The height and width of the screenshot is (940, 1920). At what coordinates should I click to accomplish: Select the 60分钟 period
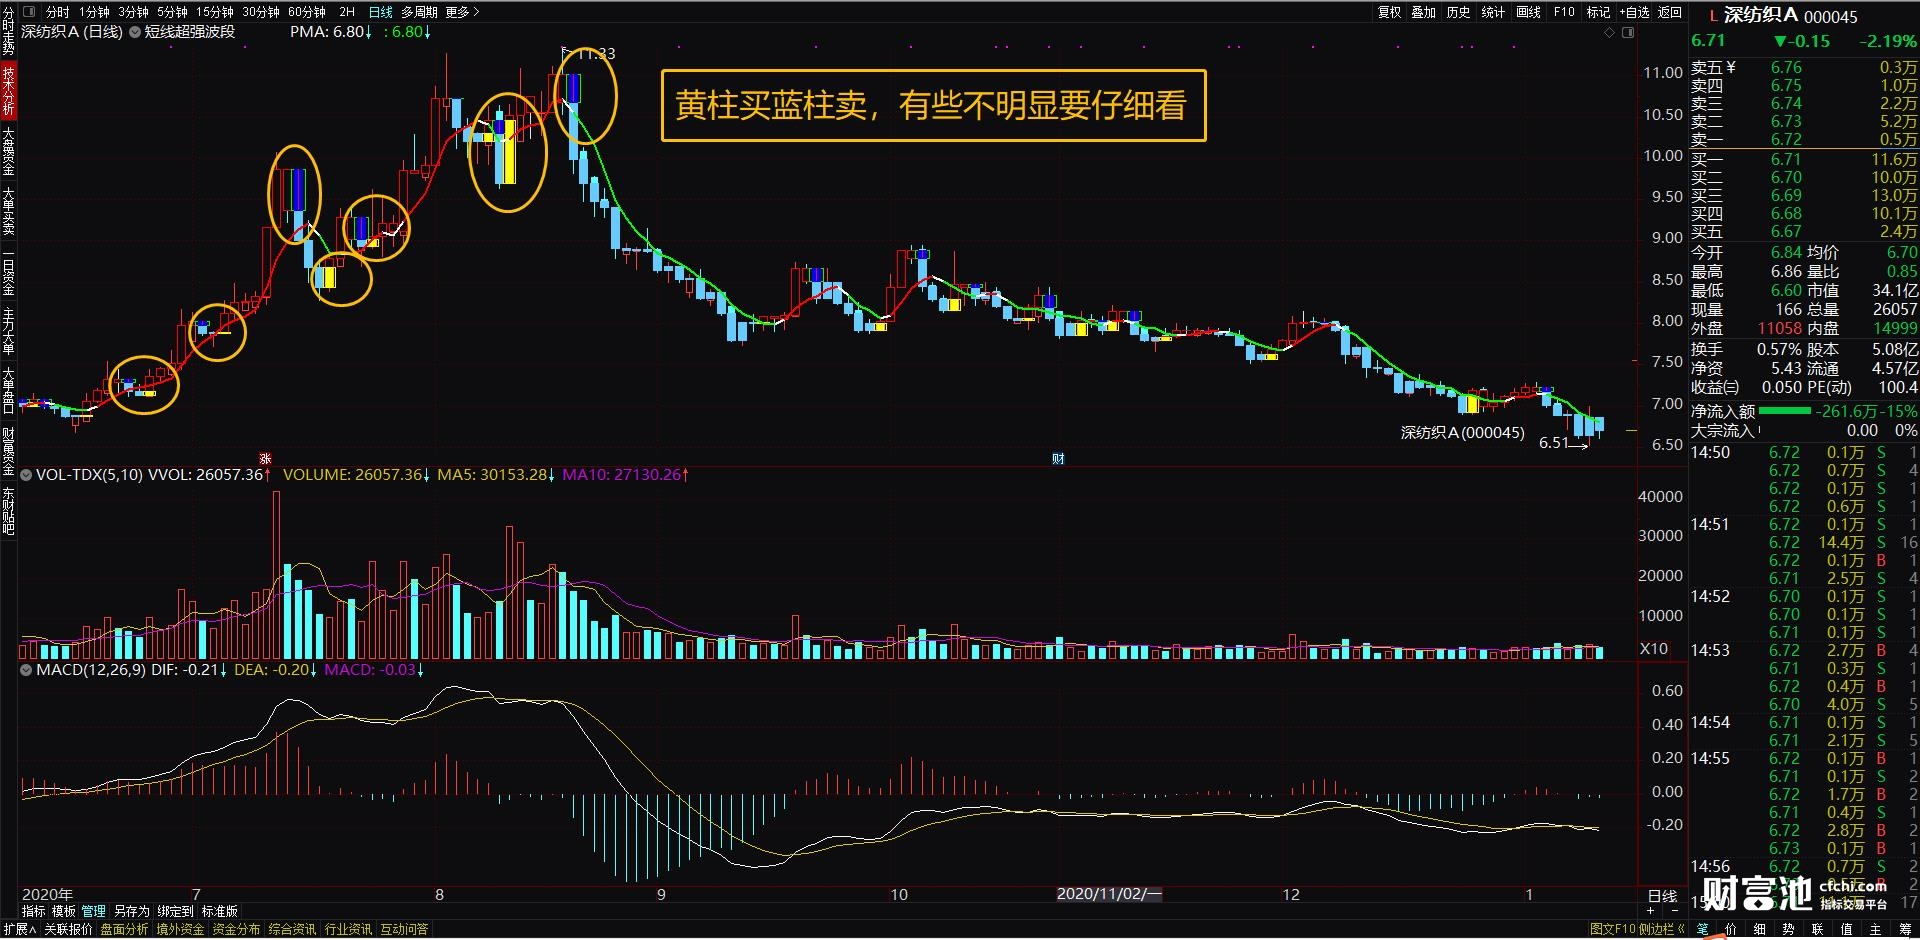[x=307, y=12]
